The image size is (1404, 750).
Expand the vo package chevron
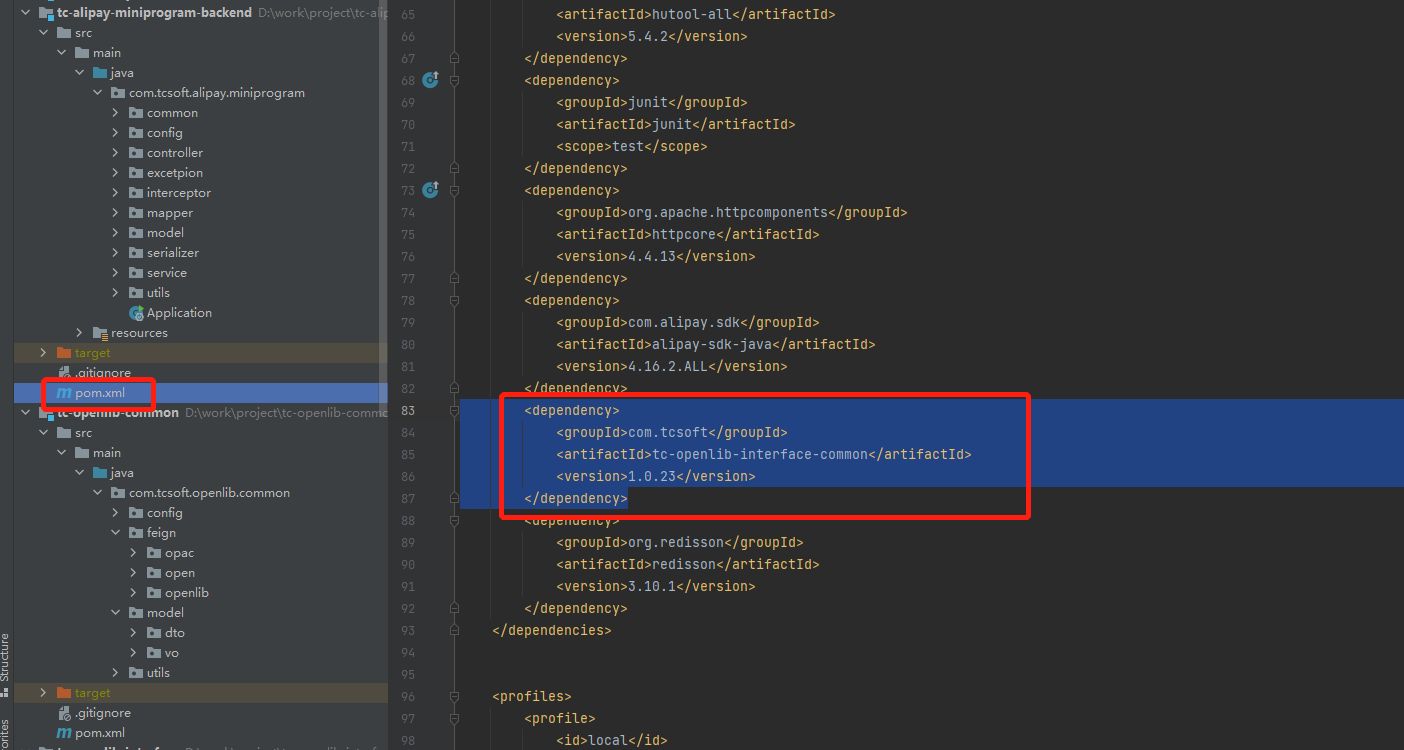133,653
